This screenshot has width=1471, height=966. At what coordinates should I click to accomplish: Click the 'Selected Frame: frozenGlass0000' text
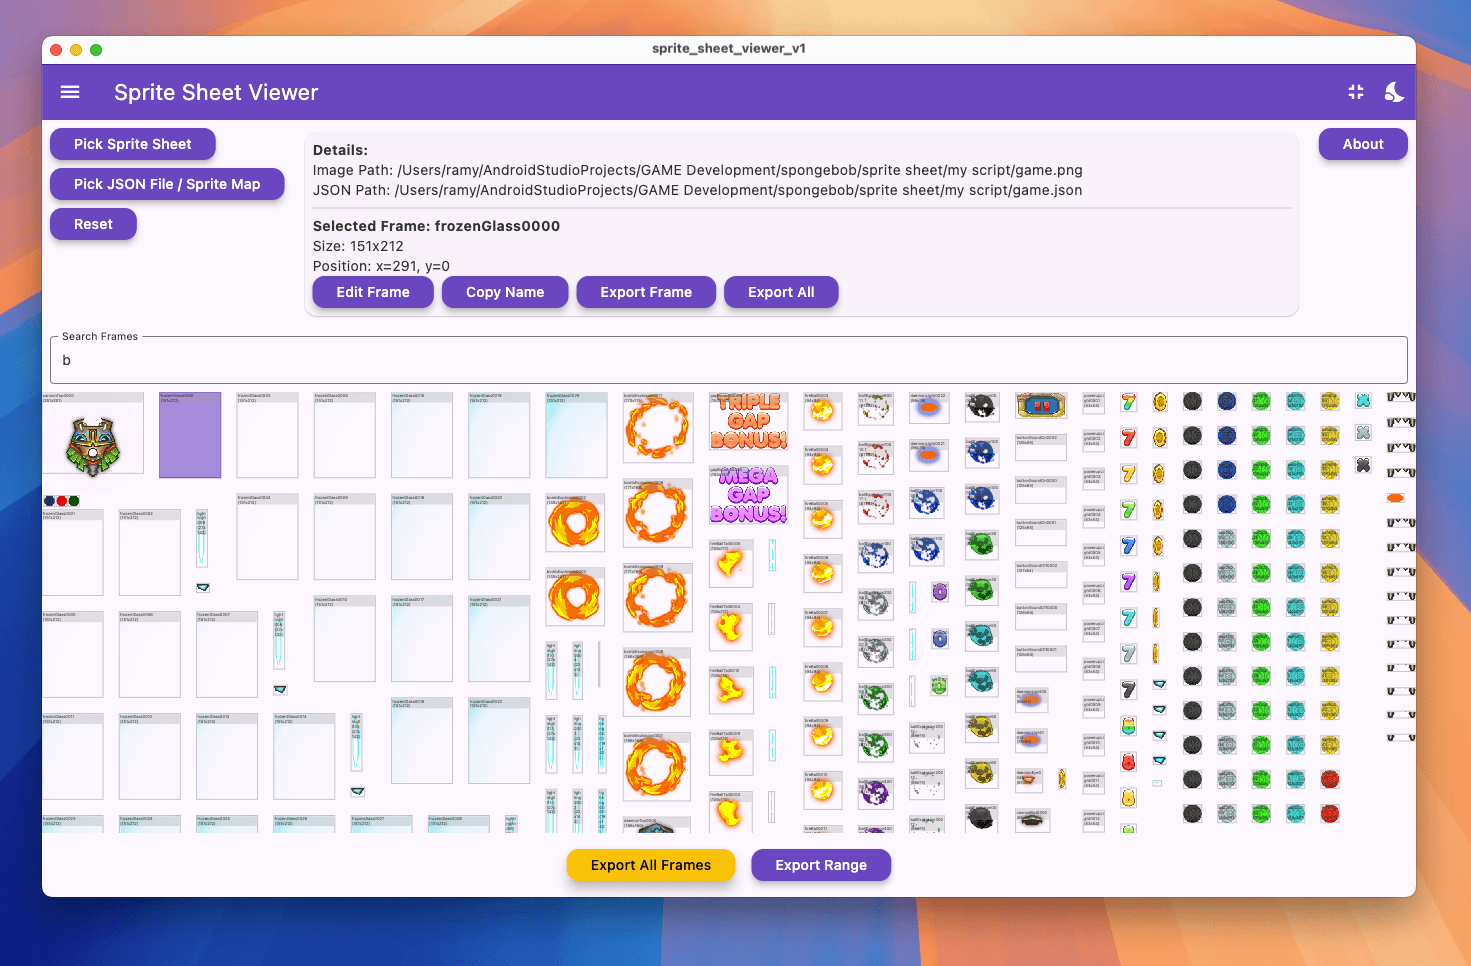436,226
